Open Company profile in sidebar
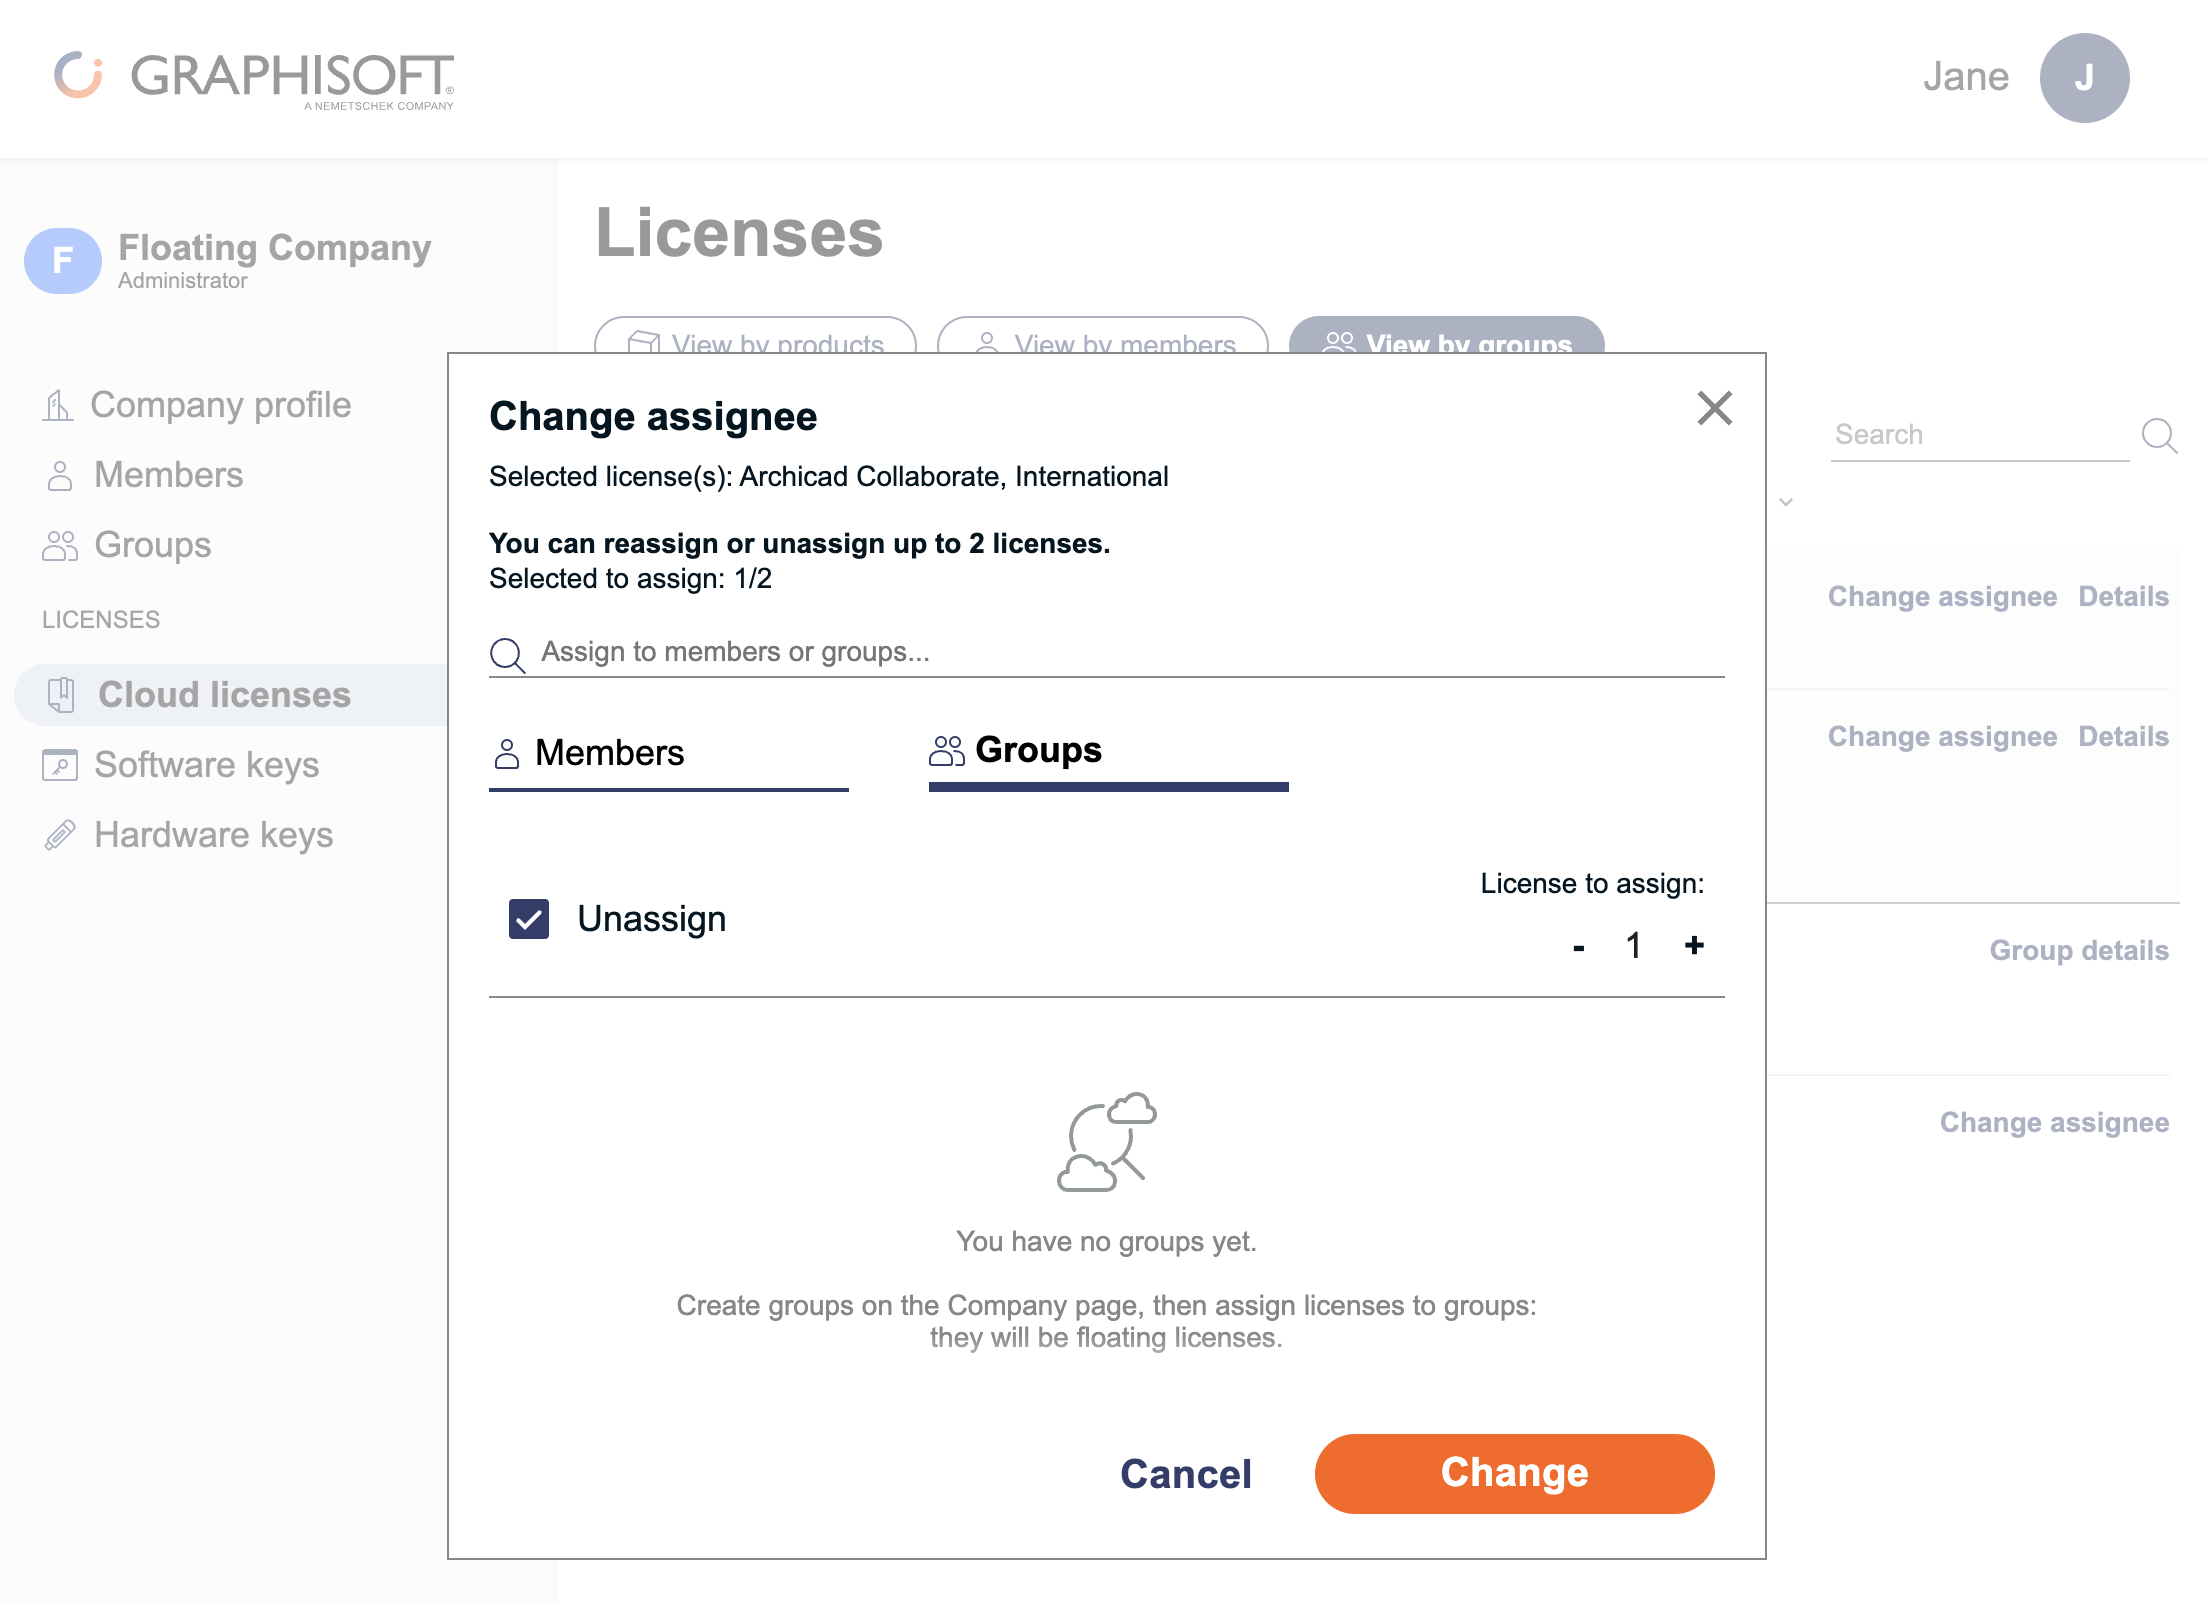2208x1602 pixels. point(220,405)
